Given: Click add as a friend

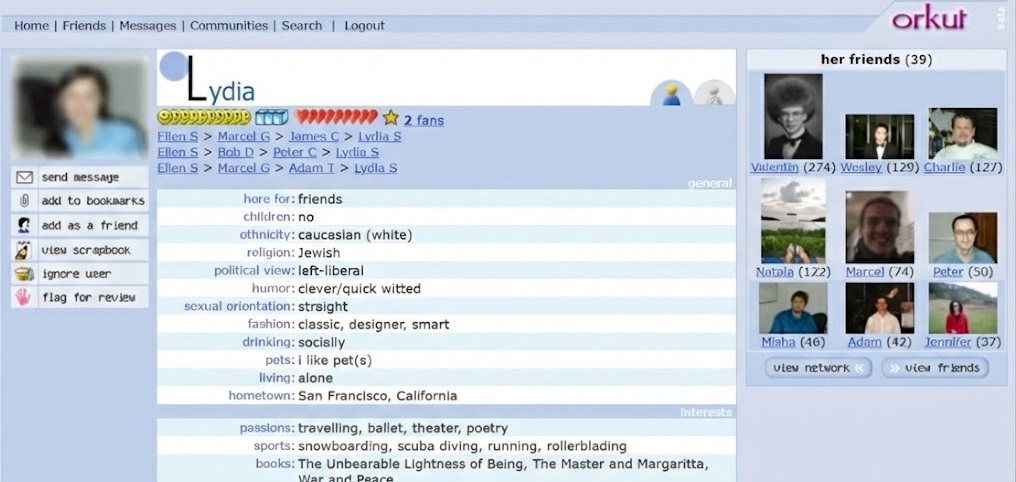Looking at the screenshot, I should [x=80, y=225].
